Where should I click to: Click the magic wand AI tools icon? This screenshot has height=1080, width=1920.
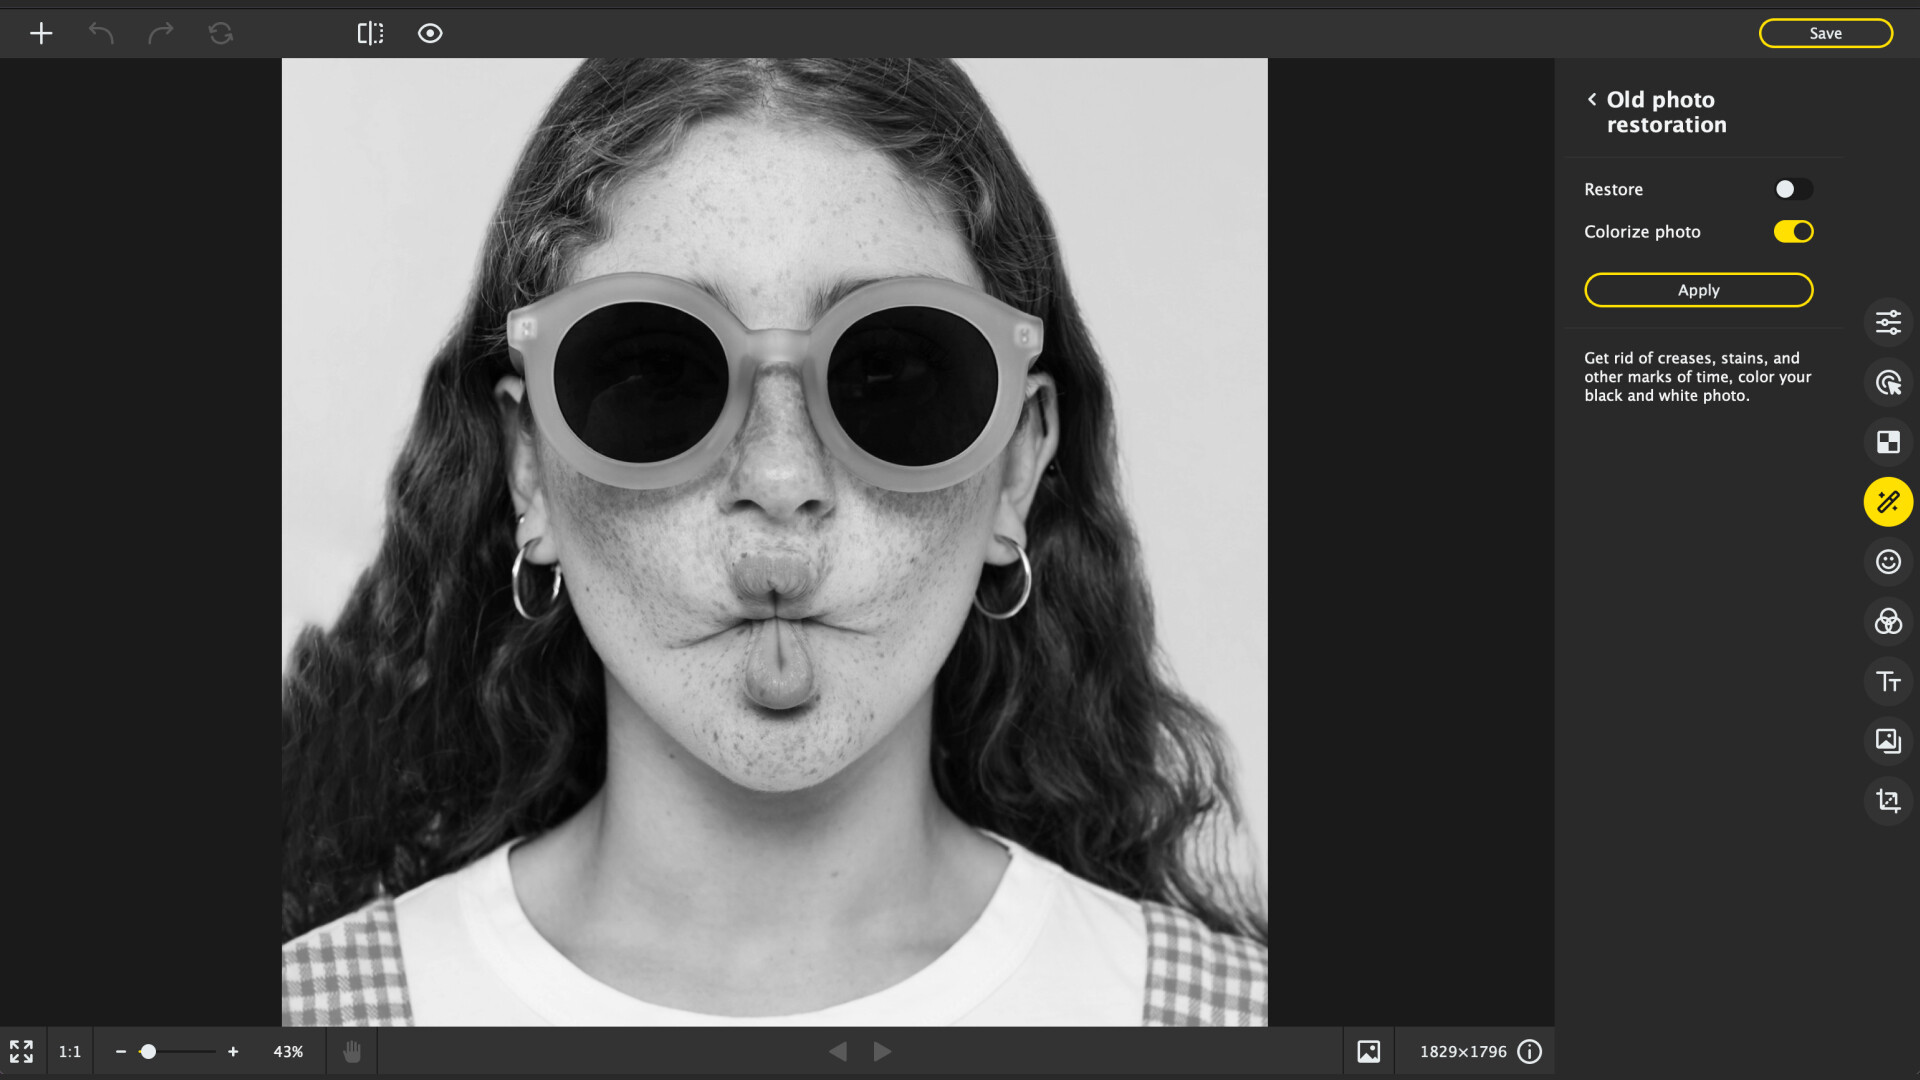coord(1888,502)
